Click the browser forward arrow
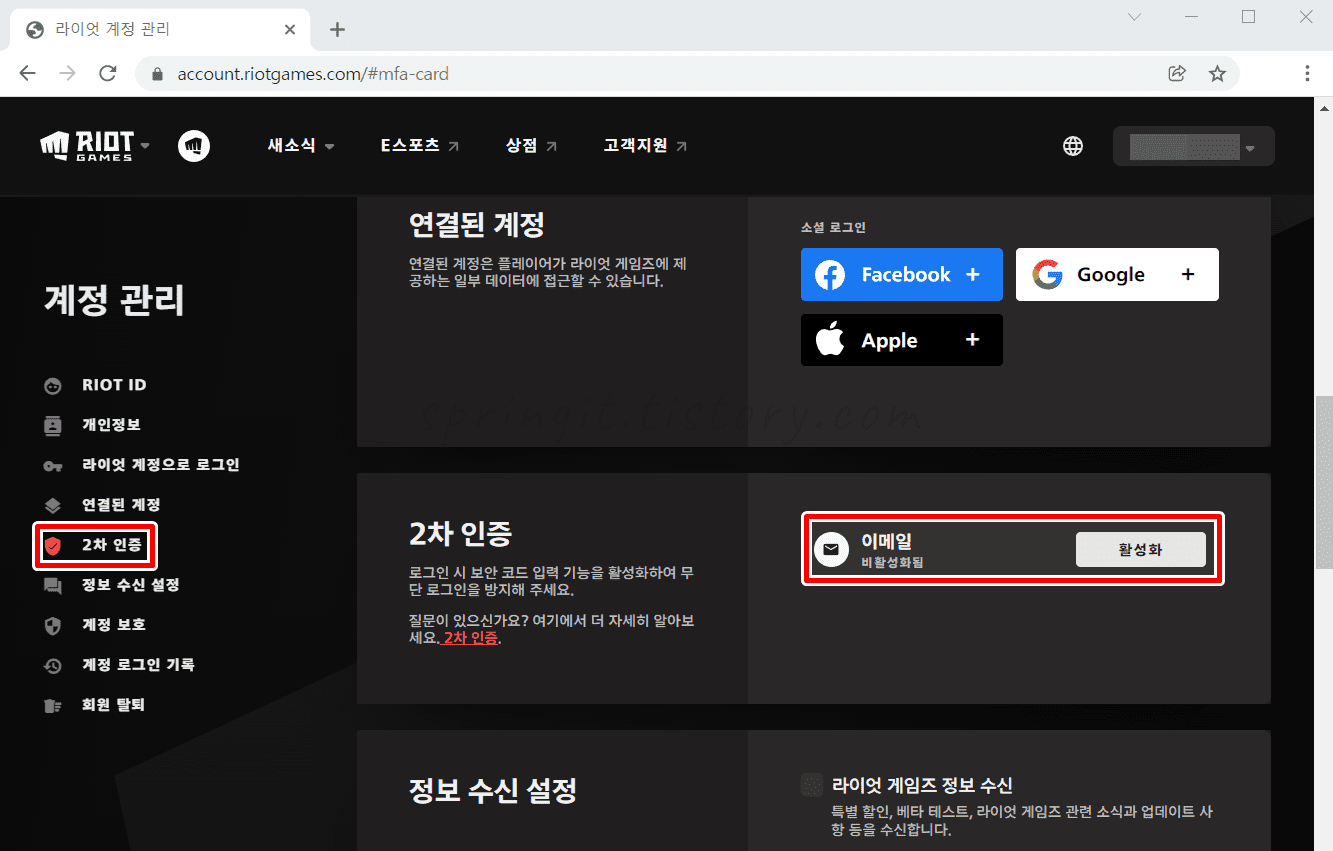The width and height of the screenshot is (1333, 851). (x=67, y=73)
